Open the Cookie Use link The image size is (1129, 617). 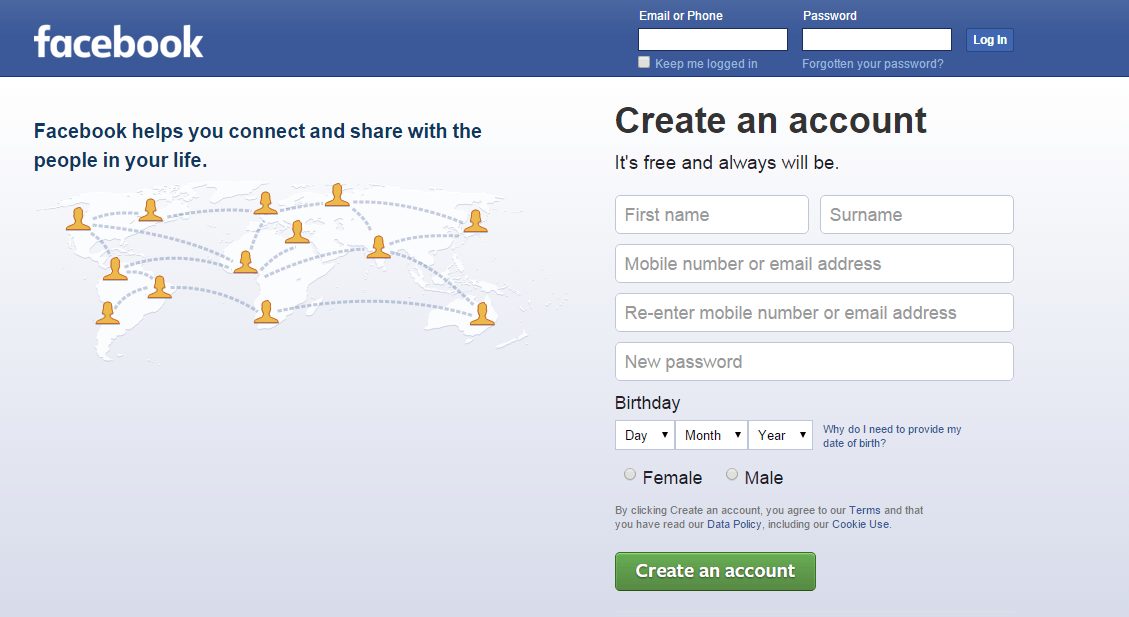pos(859,523)
